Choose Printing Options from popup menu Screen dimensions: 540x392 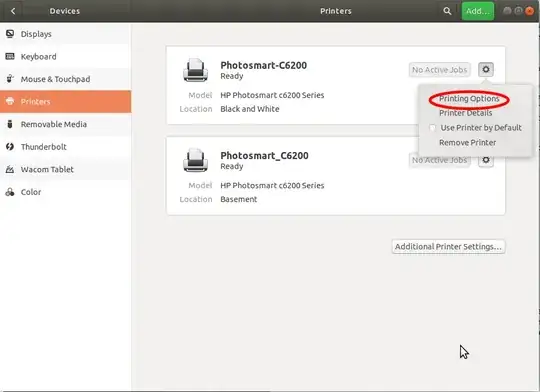(469, 99)
